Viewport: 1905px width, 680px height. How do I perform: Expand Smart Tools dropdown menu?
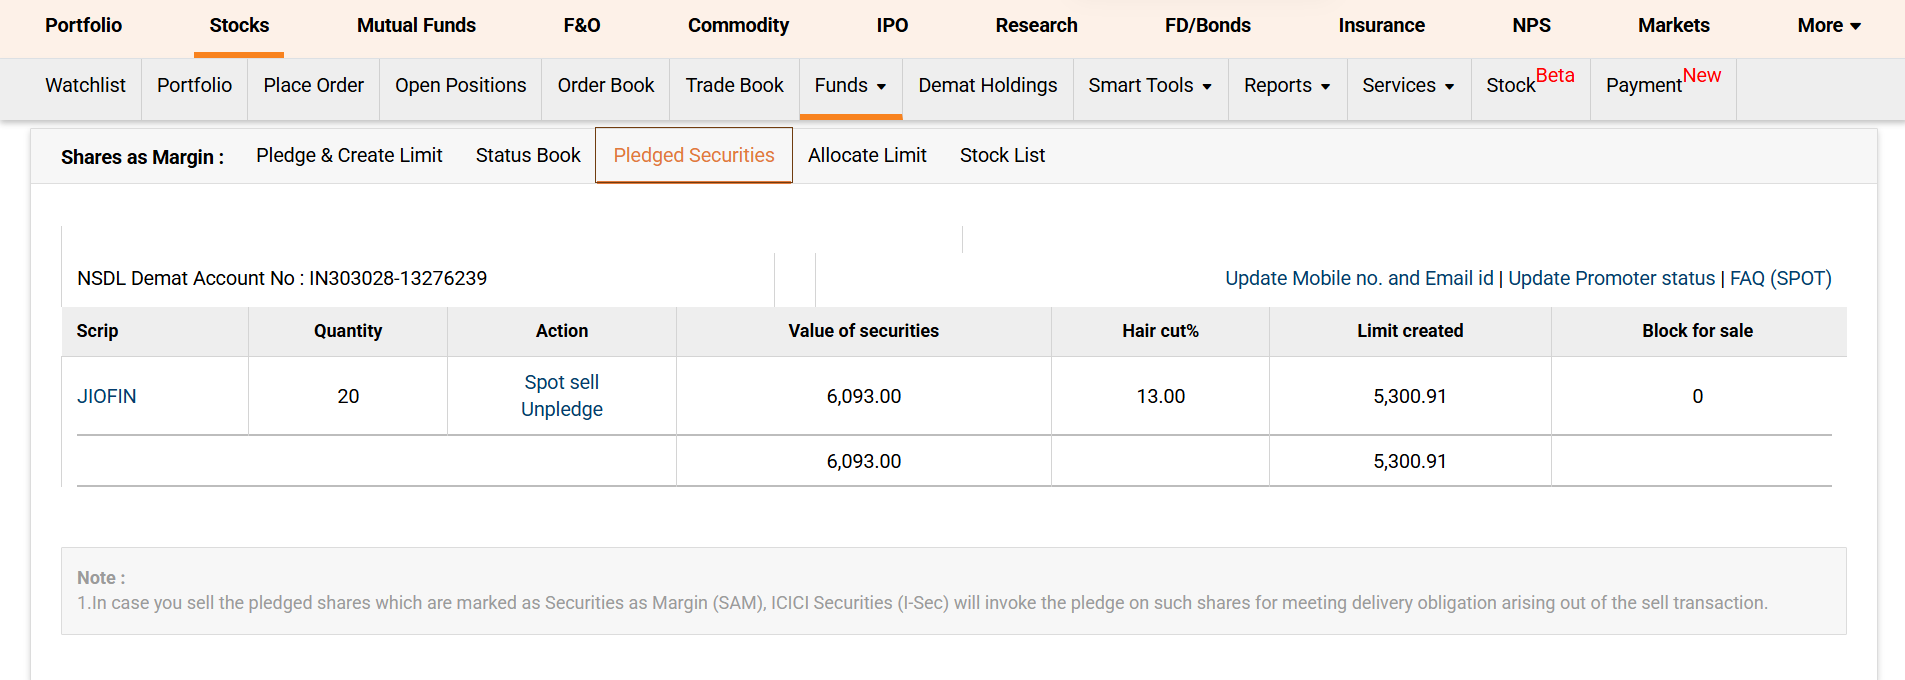point(1149,86)
